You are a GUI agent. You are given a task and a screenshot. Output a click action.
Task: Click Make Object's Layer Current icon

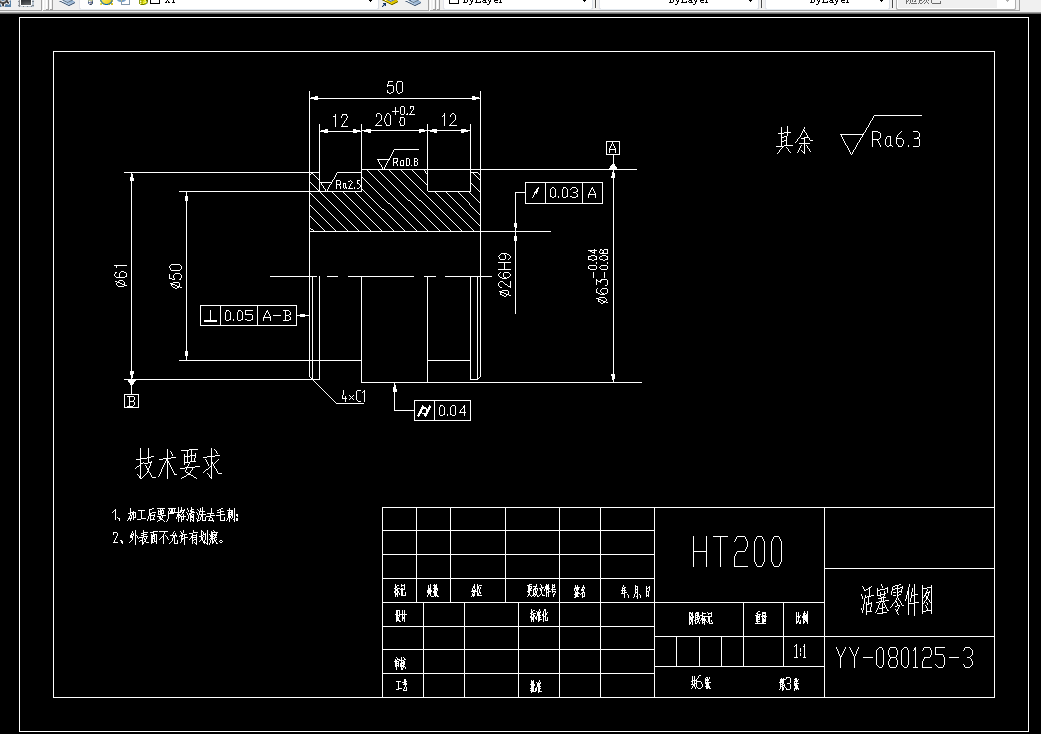pyautogui.click(x=390, y=2)
